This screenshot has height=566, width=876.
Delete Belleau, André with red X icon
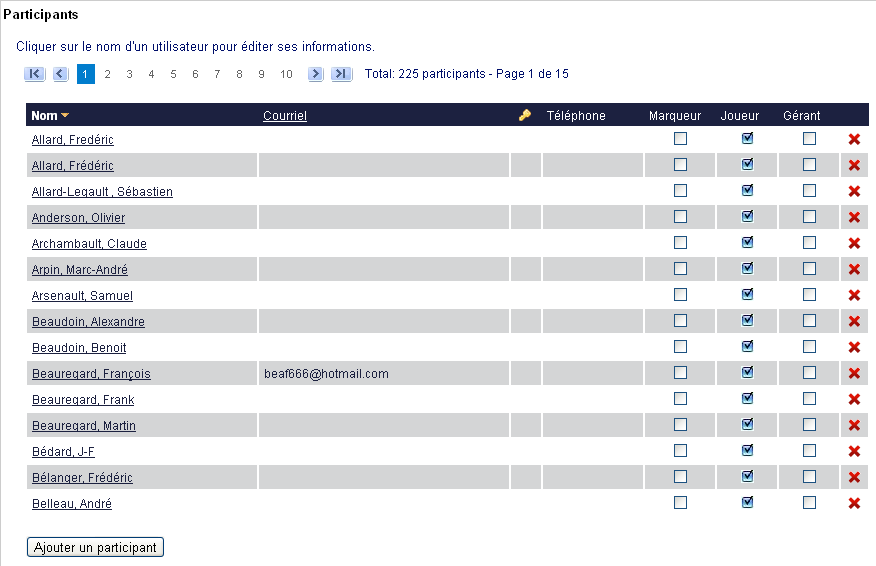click(x=854, y=503)
